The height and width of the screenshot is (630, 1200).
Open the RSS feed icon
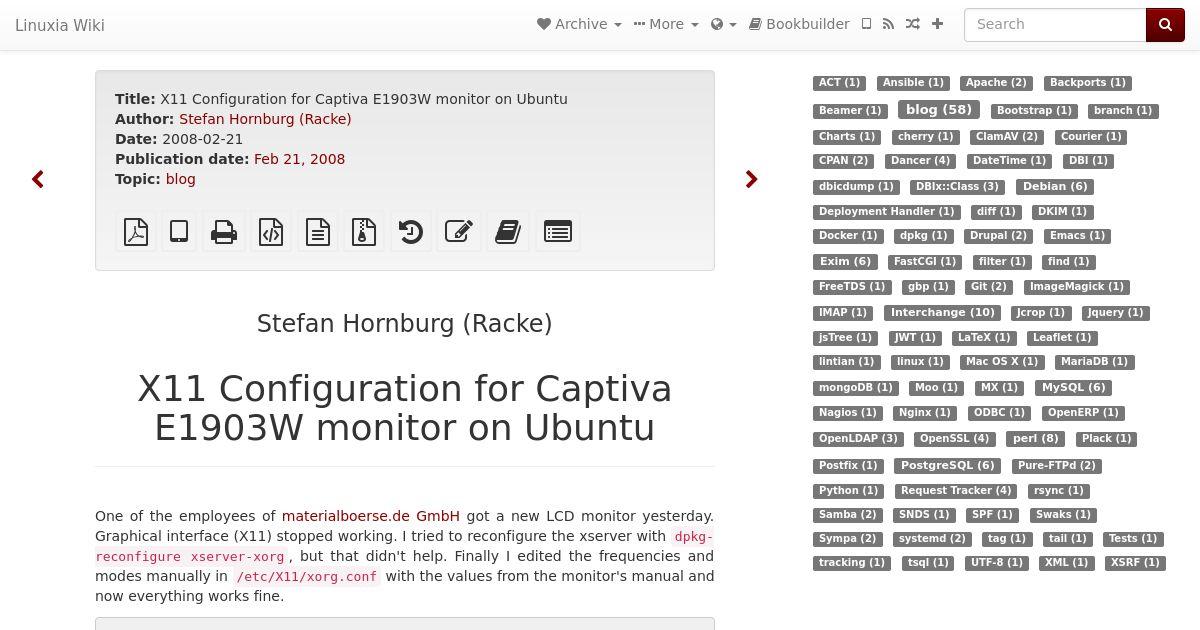click(x=888, y=24)
